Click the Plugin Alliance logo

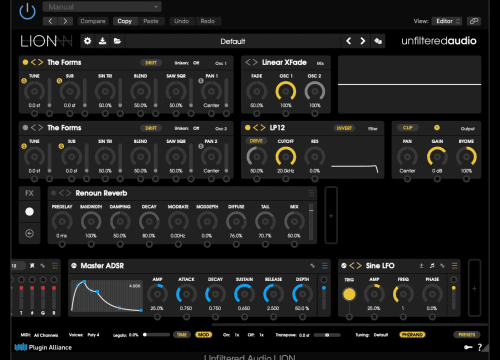coord(43,347)
